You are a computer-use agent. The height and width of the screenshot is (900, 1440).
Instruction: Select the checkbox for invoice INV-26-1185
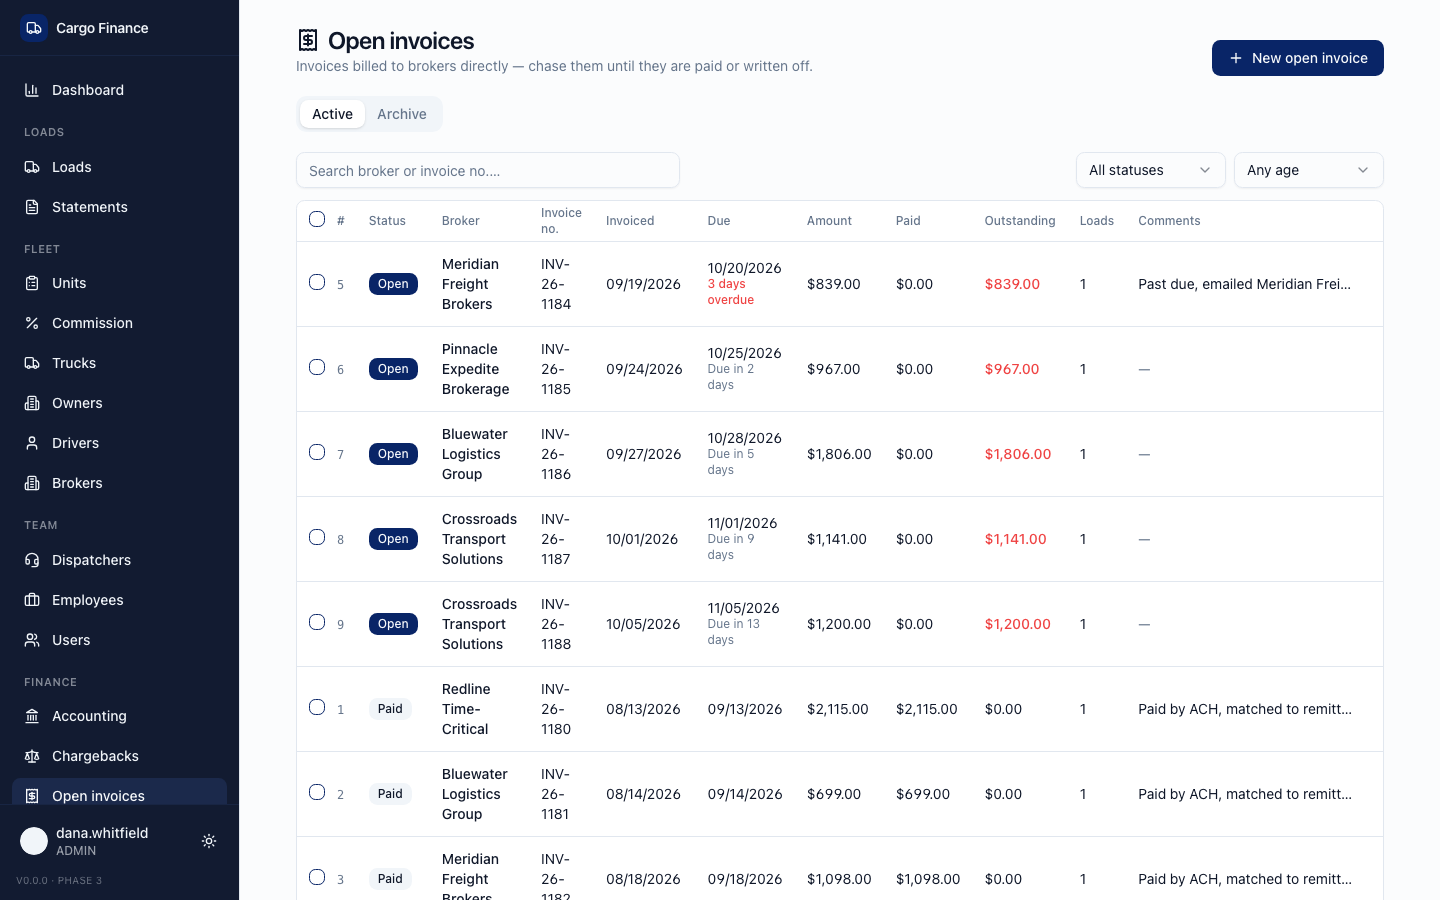click(x=317, y=367)
